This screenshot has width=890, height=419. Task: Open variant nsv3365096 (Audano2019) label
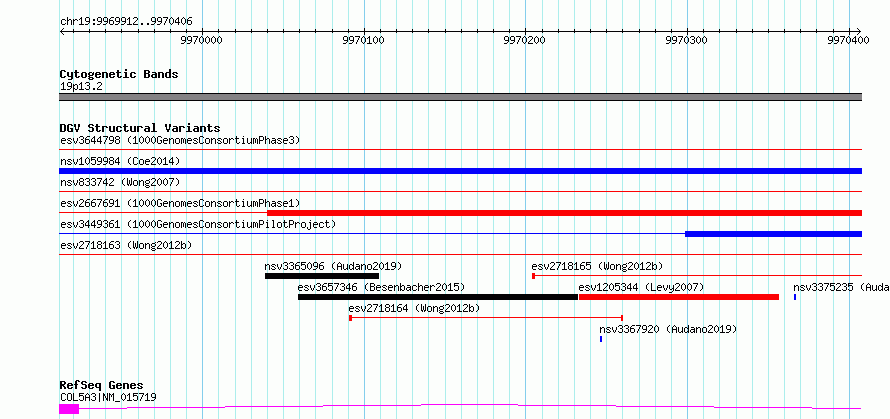coord(333,266)
